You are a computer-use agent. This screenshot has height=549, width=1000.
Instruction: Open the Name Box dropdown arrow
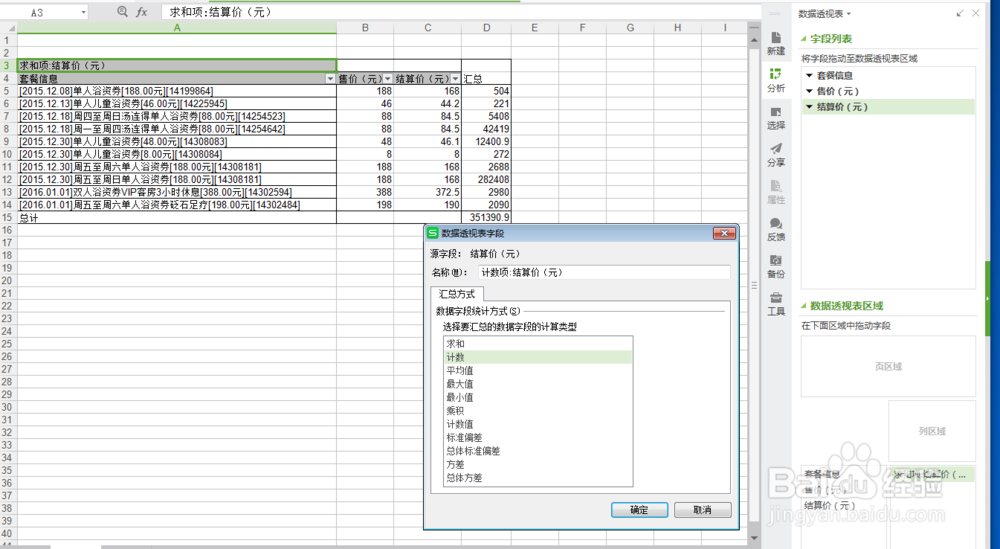click(84, 12)
